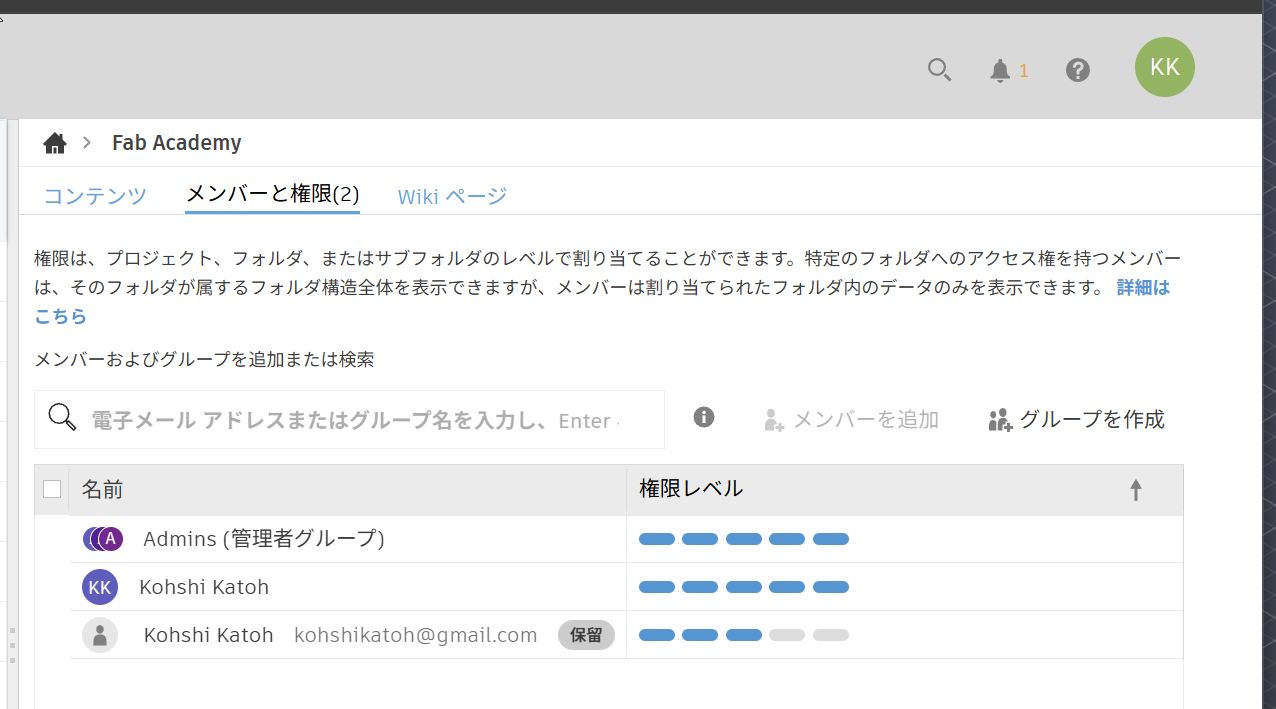Open the Wiki ページ tab
This screenshot has width=1276, height=709.
452,196
